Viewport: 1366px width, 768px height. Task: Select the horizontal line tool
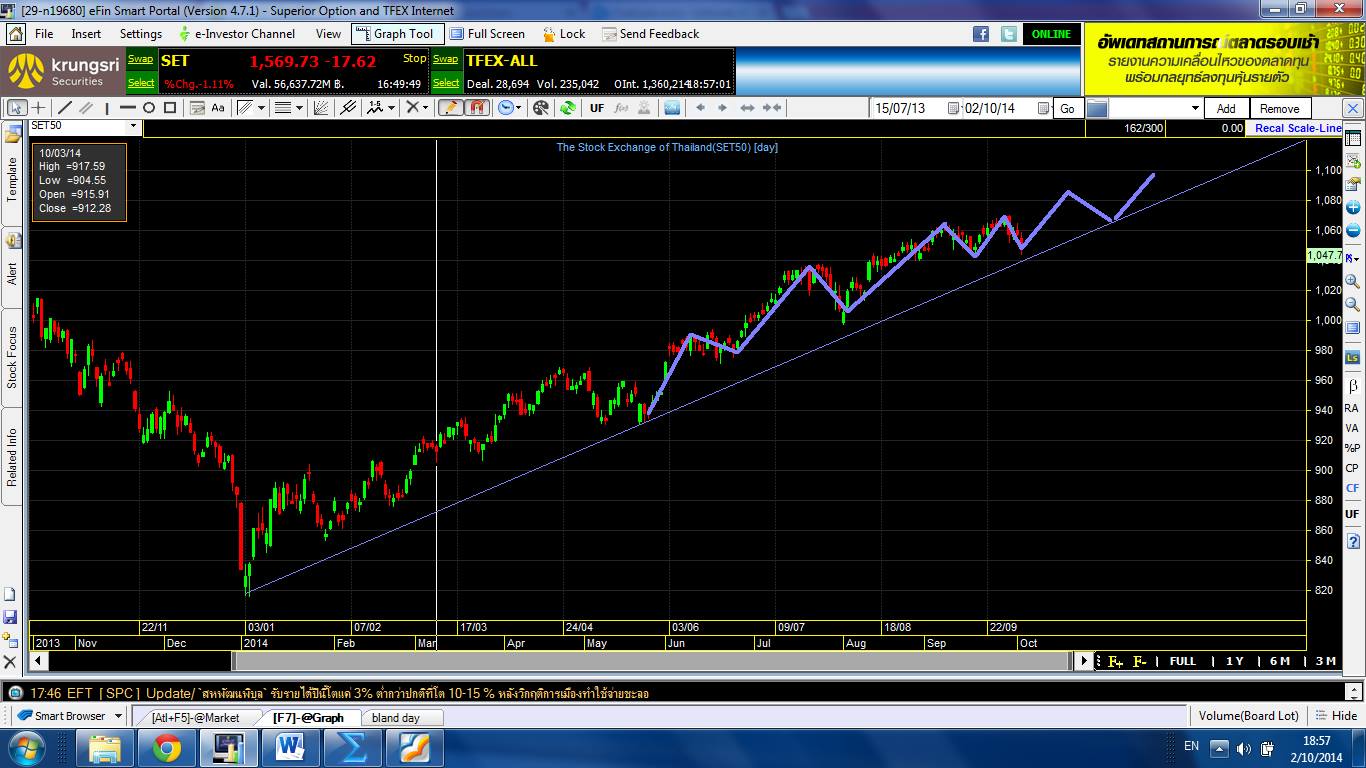(128, 108)
